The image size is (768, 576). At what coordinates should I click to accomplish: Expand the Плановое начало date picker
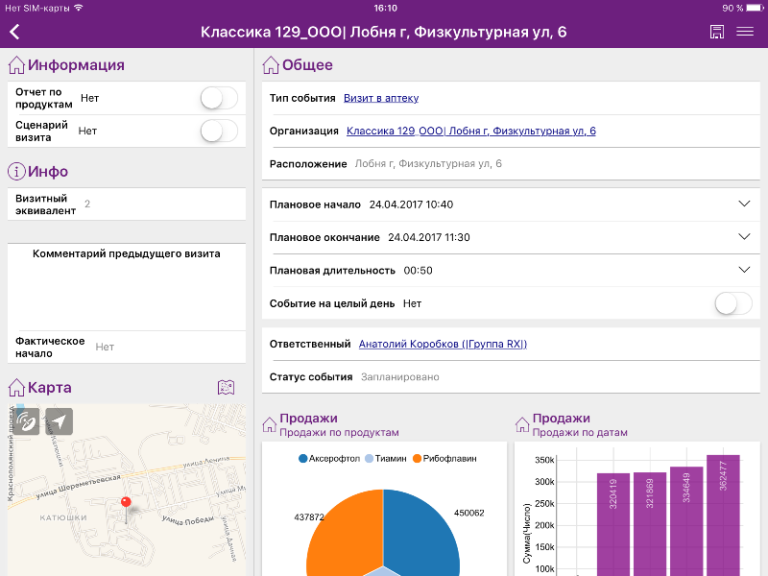744,204
